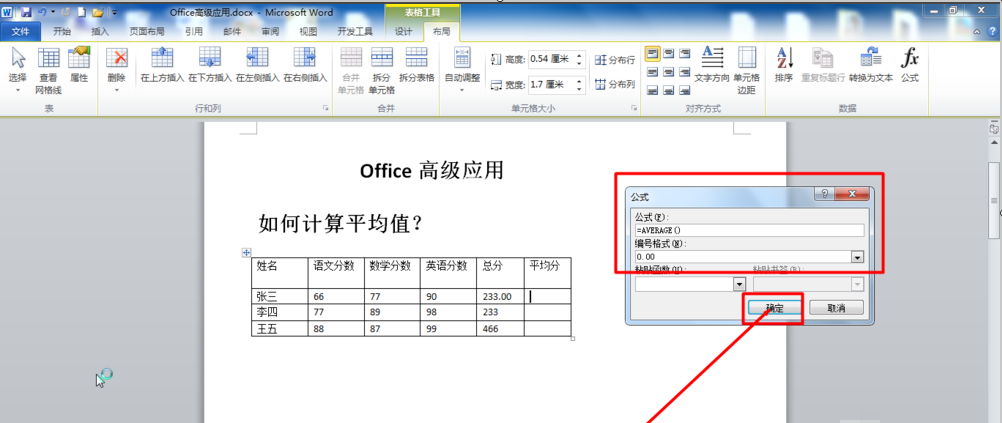The width and height of the screenshot is (1002, 423).
Task: Click the New blank document icon
Action: 81,12
